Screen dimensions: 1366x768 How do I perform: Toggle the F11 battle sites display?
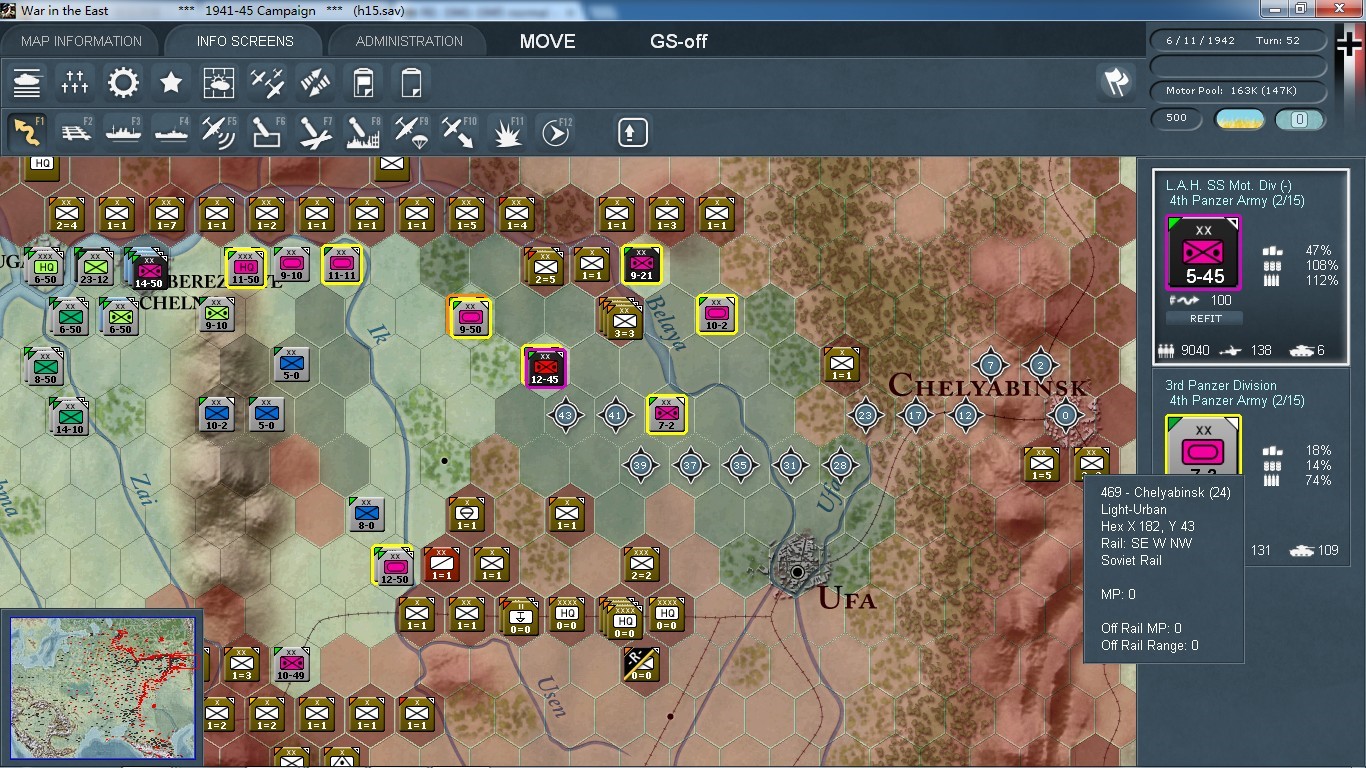coord(507,132)
